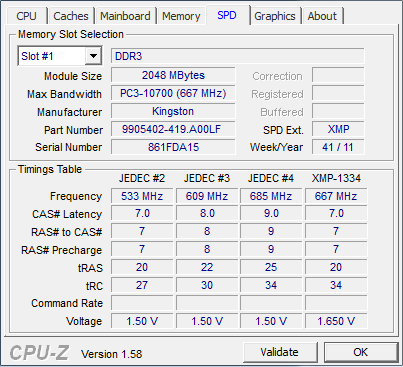Image resolution: width=403 pixels, height=367 pixels.
Task: Click the SPD tab
Action: pos(227,15)
